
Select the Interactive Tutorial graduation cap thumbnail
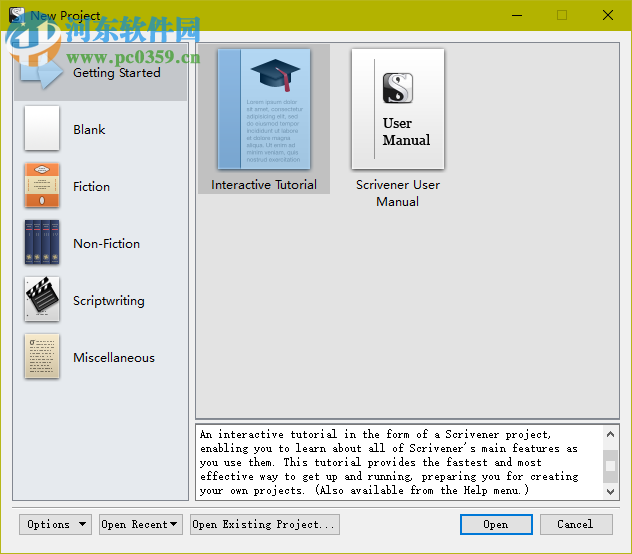264,109
